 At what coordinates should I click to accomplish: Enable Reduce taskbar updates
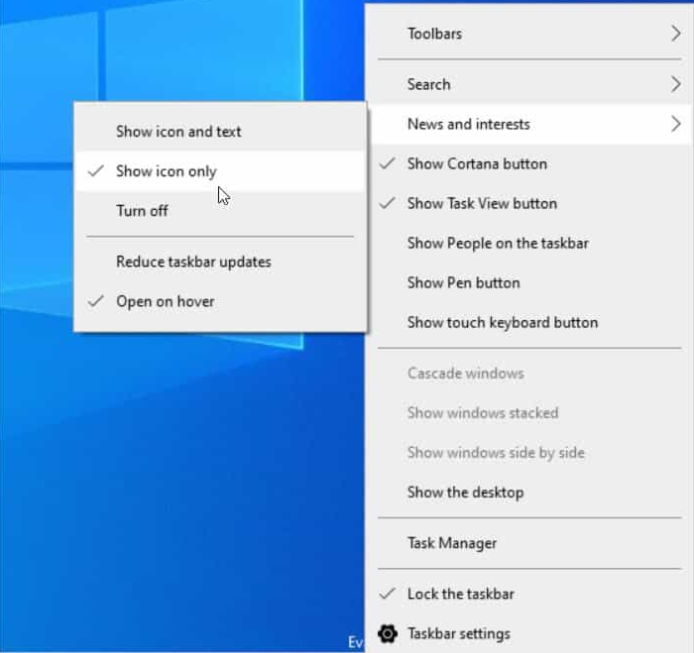[x=193, y=262]
